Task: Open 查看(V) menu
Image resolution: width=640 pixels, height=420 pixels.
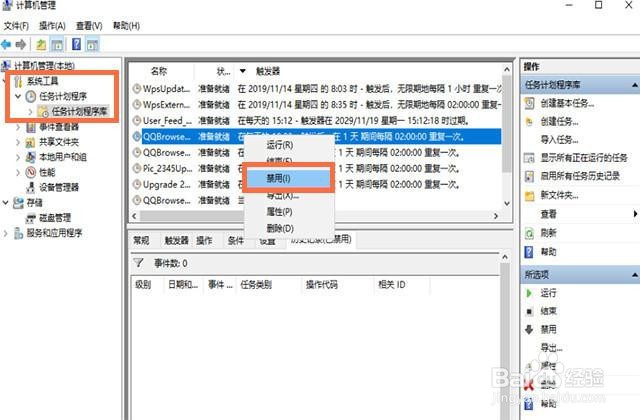Action: [89, 26]
